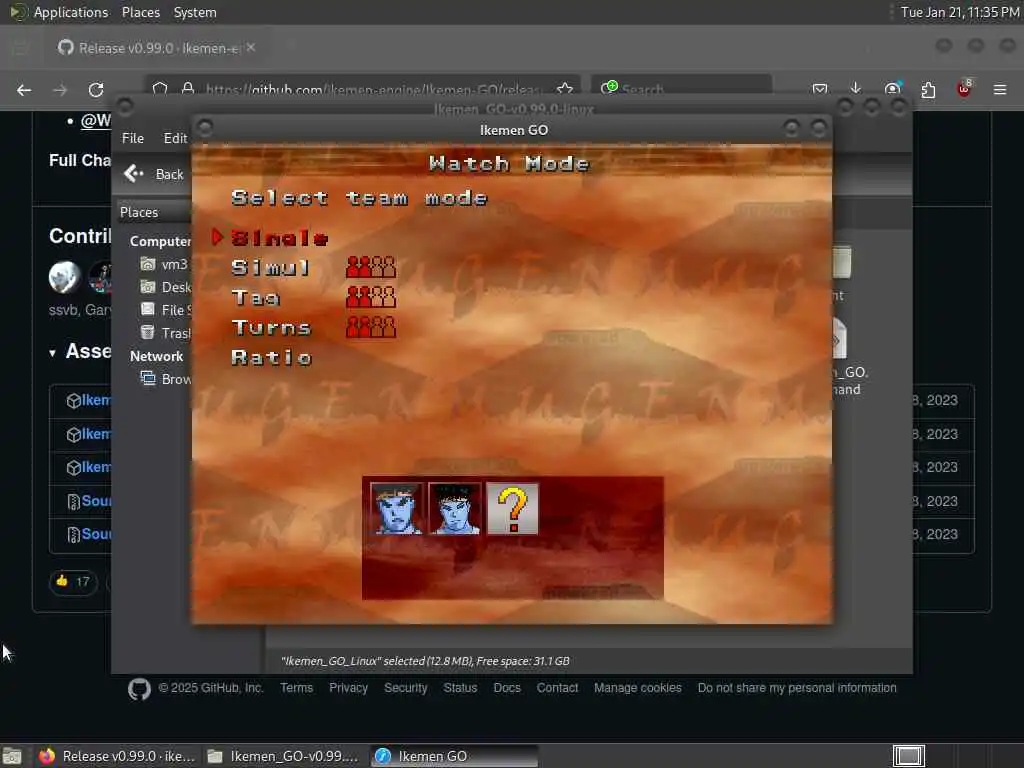
Task: Open Status link in footer
Action: pos(460,688)
